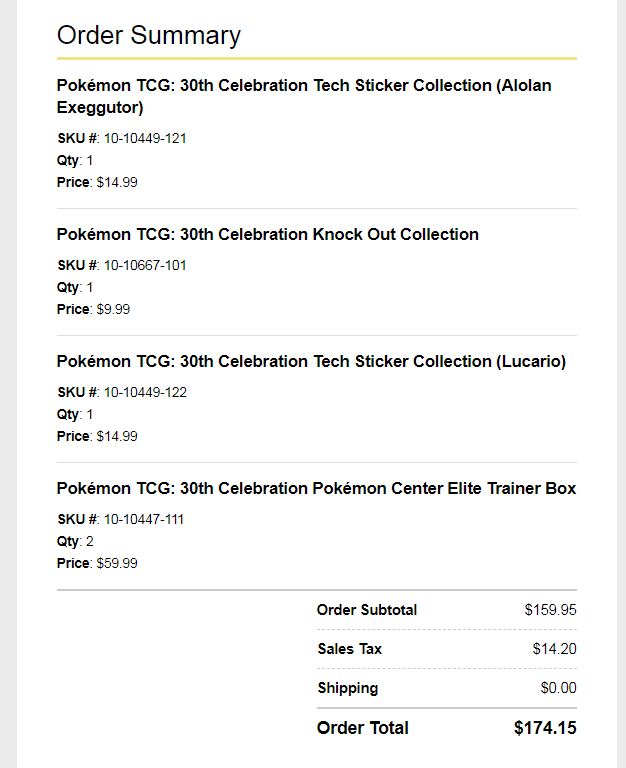Click the $159.95 subtotal amount
Image resolution: width=626 pixels, height=768 pixels.
(551, 610)
